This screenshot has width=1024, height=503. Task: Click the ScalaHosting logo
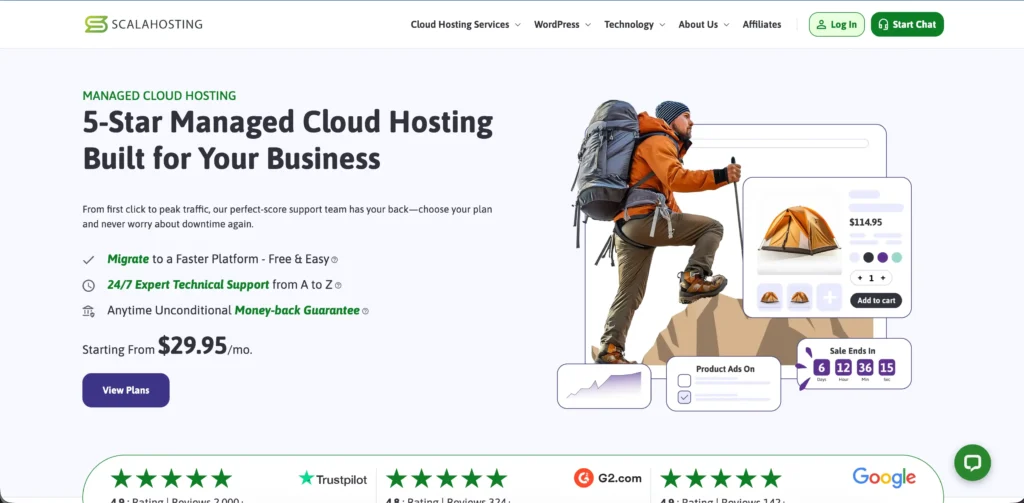143,24
